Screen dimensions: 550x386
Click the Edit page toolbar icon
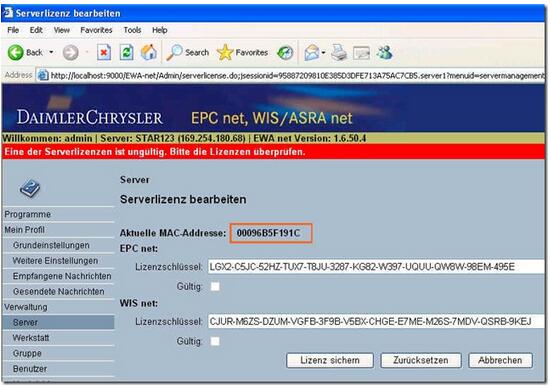[x=361, y=53]
